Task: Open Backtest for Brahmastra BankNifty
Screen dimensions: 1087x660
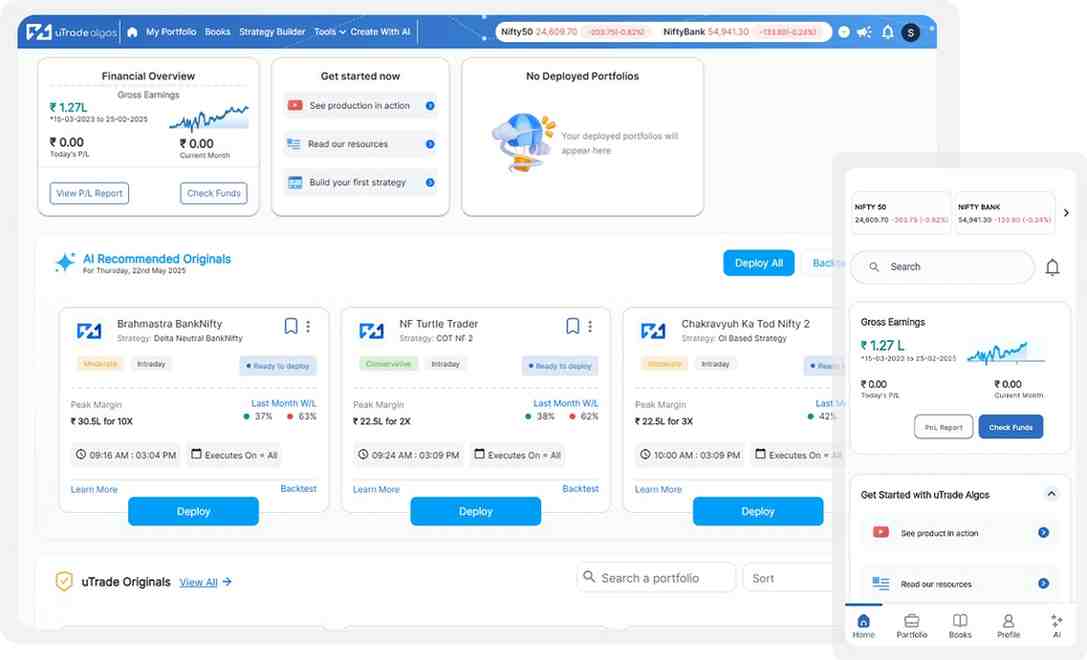Action: tap(298, 489)
